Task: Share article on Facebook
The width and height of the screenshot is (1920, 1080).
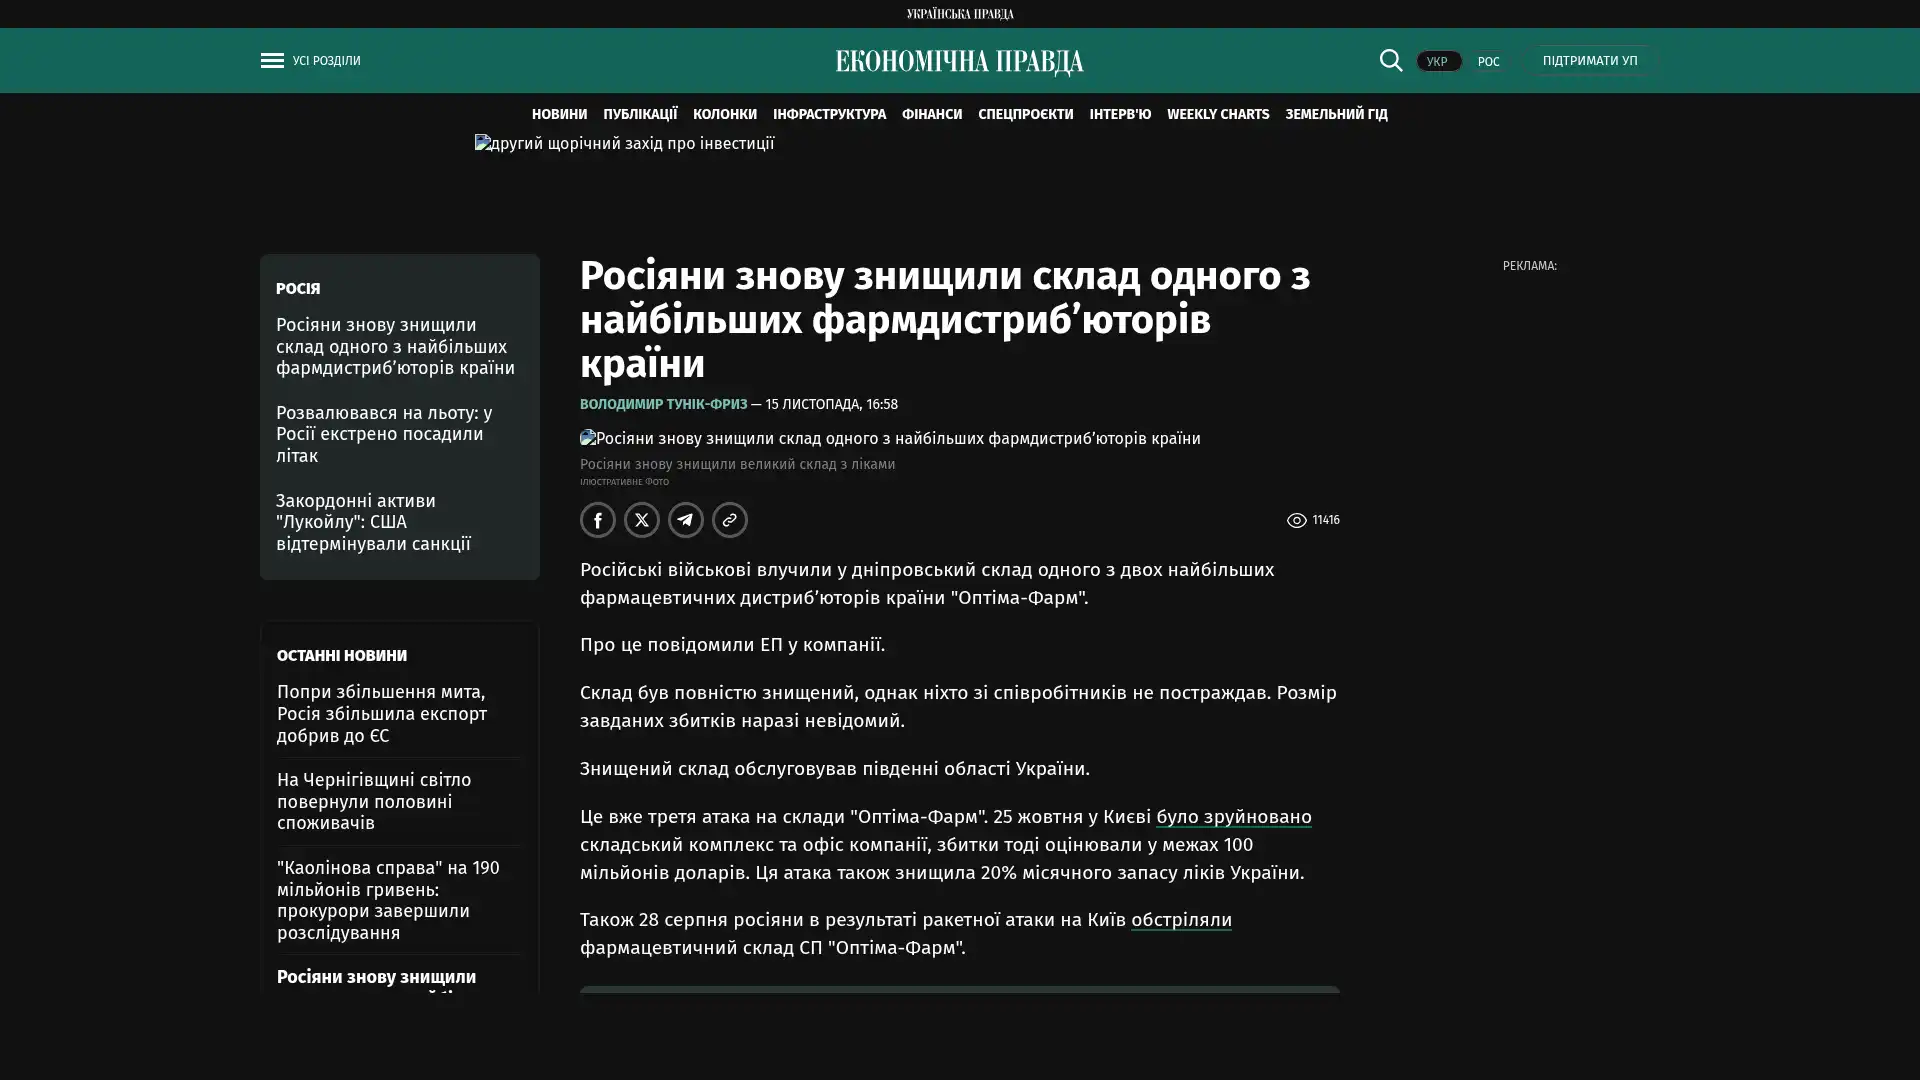Action: coord(598,520)
